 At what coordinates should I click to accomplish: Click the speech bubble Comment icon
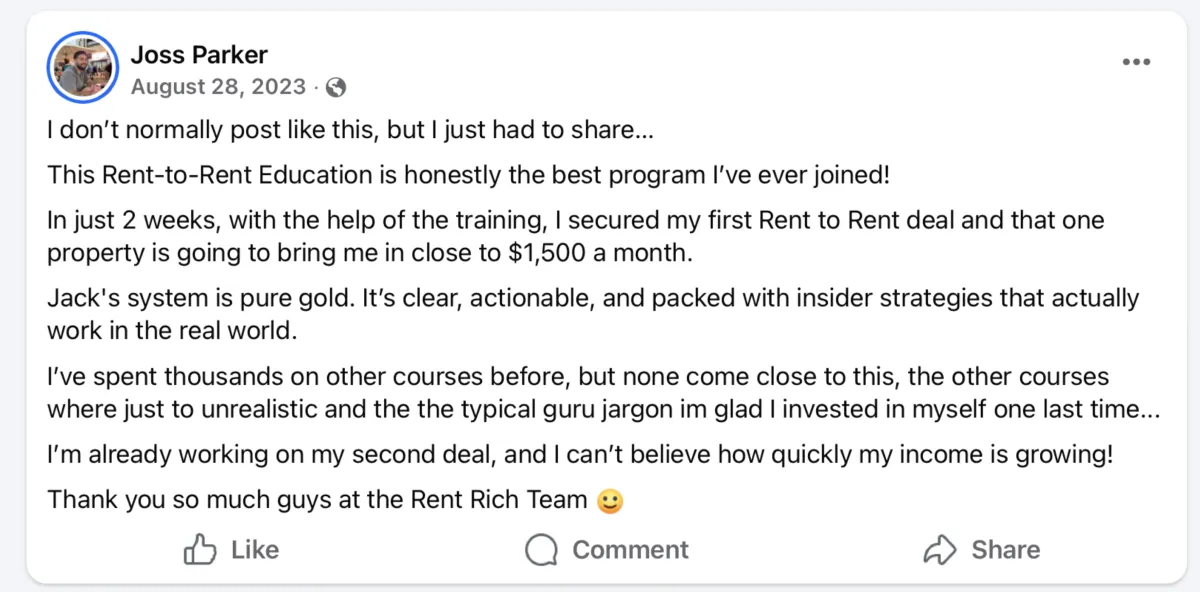541,549
